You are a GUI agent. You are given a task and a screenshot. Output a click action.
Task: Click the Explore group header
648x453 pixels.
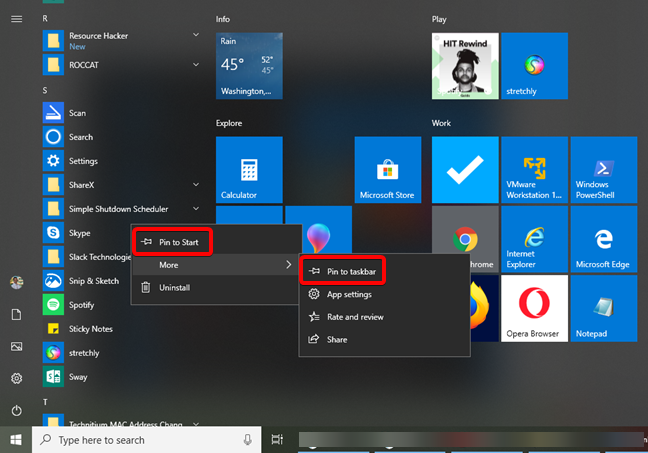pos(229,123)
